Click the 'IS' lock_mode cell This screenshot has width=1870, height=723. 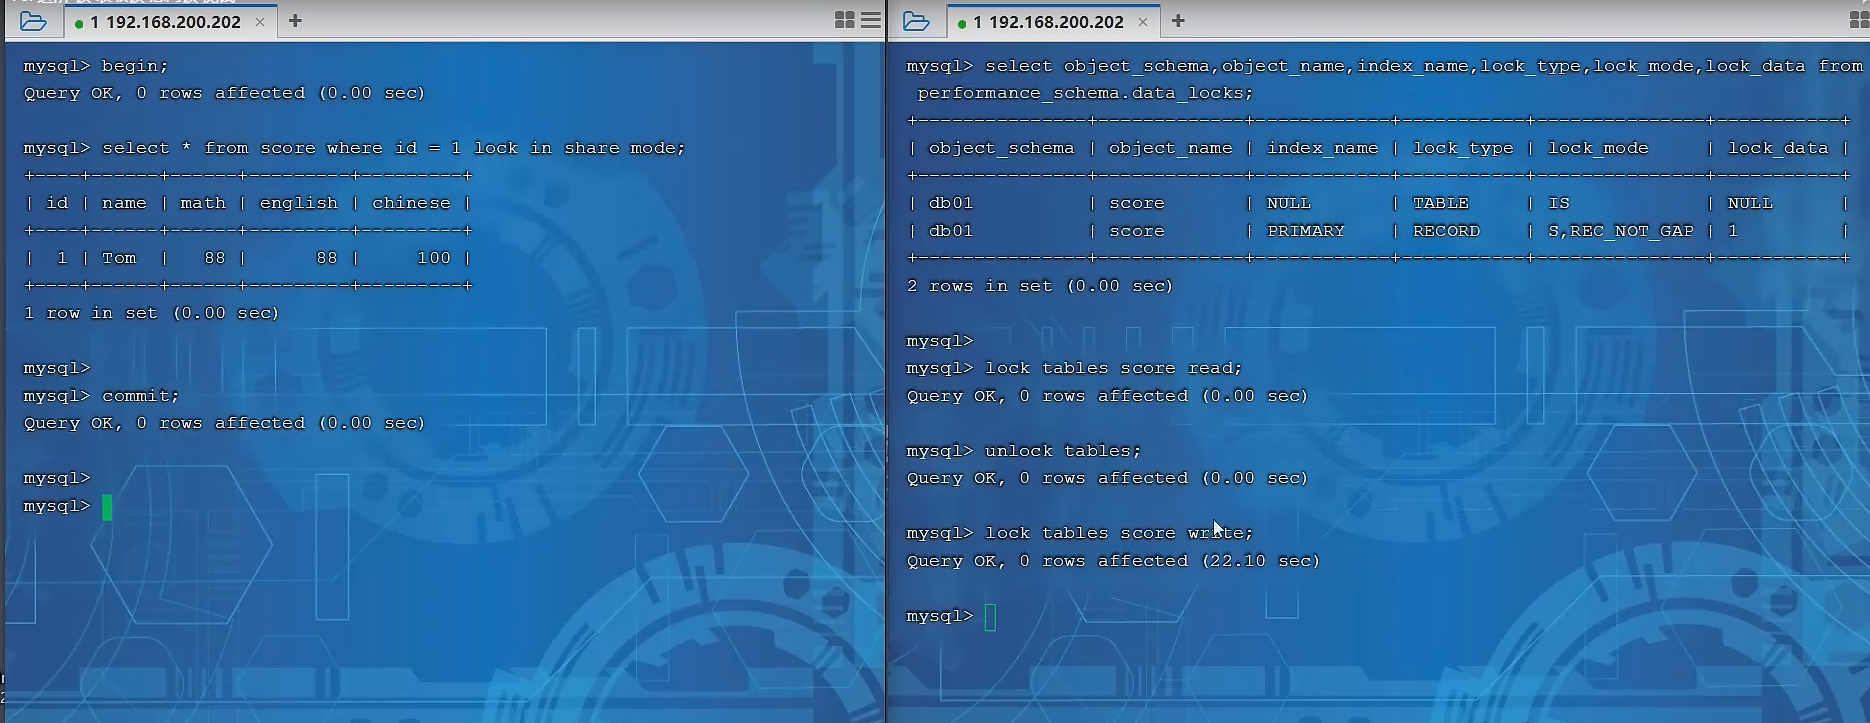click(x=1559, y=203)
